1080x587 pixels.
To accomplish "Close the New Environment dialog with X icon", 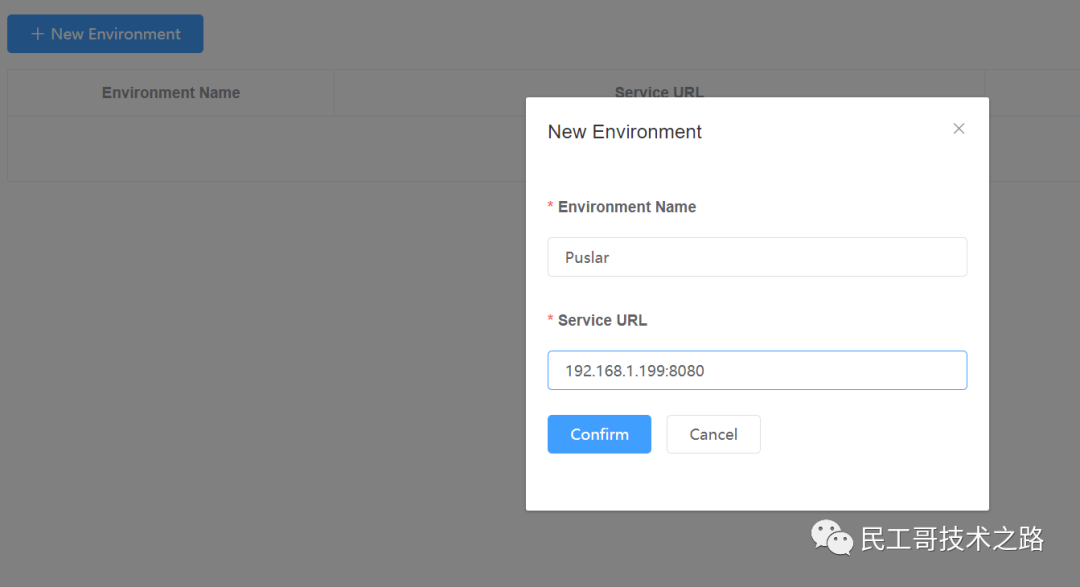I will point(958,129).
